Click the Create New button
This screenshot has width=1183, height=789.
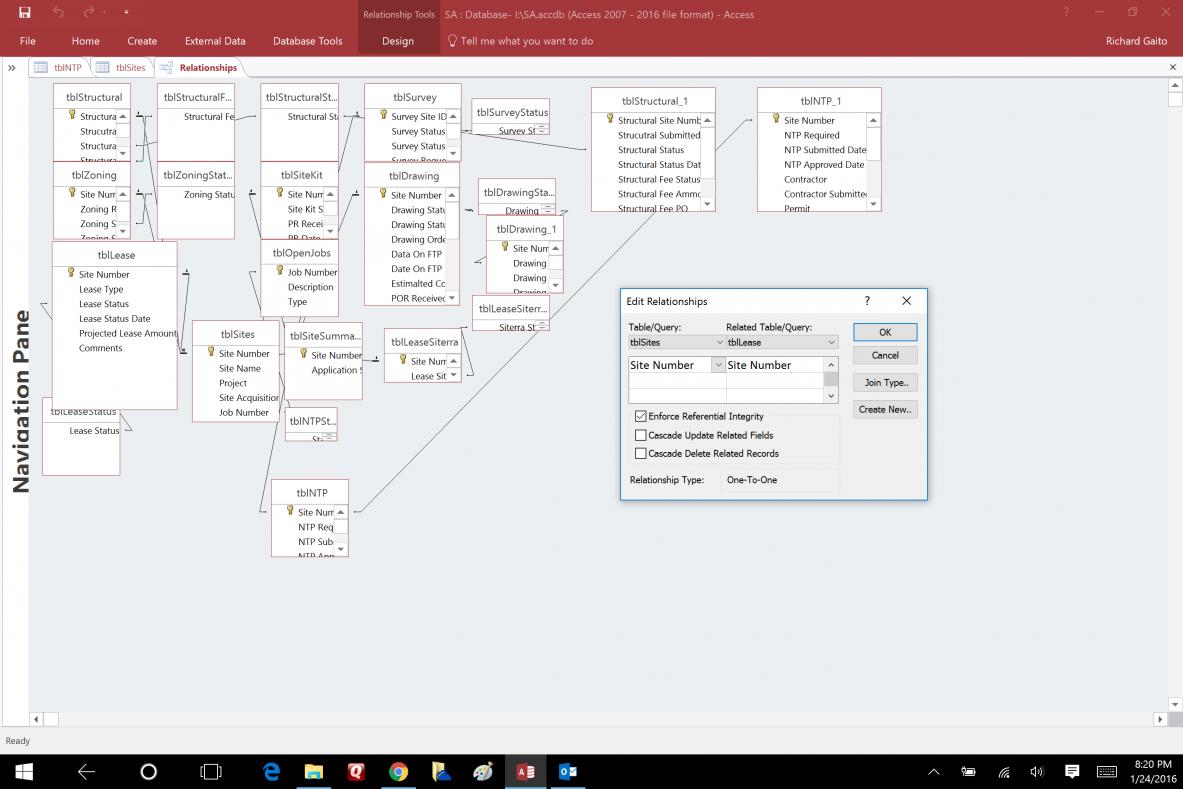click(x=885, y=410)
